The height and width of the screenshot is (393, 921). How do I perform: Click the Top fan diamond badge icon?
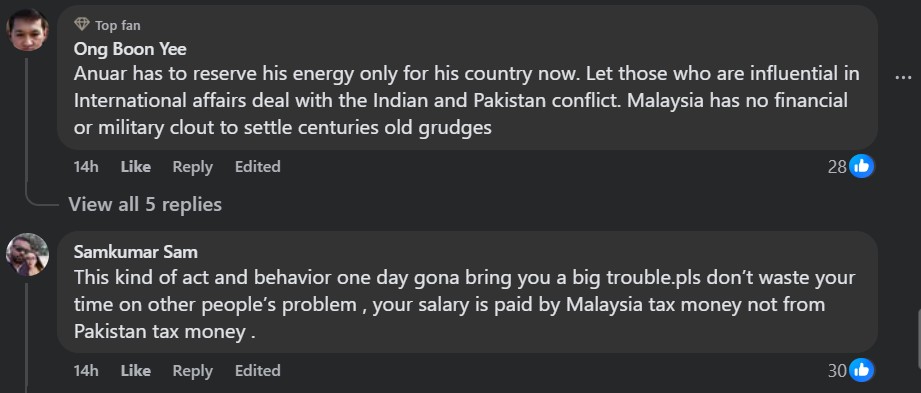(x=82, y=25)
